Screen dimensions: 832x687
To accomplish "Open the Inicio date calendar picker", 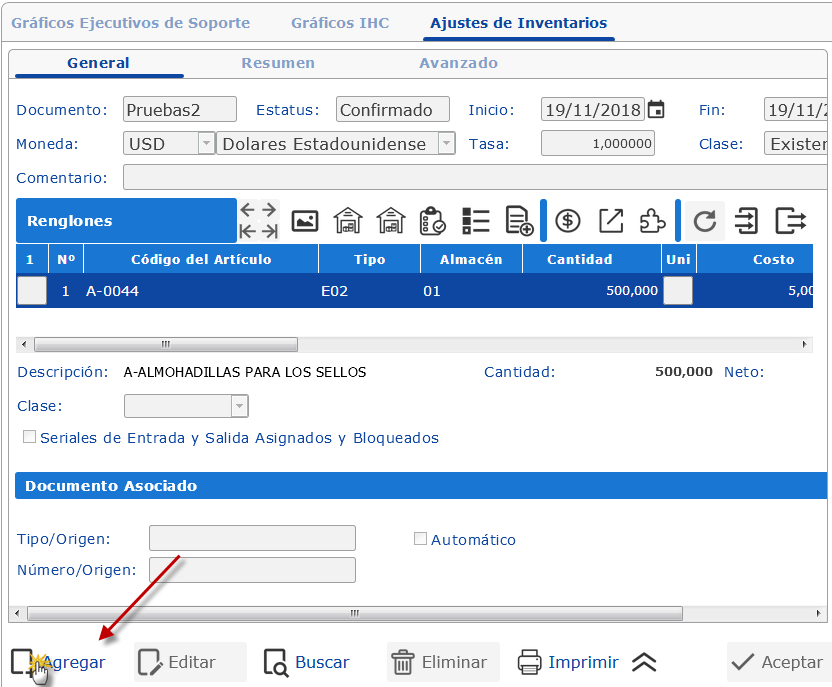I will click(x=656, y=110).
